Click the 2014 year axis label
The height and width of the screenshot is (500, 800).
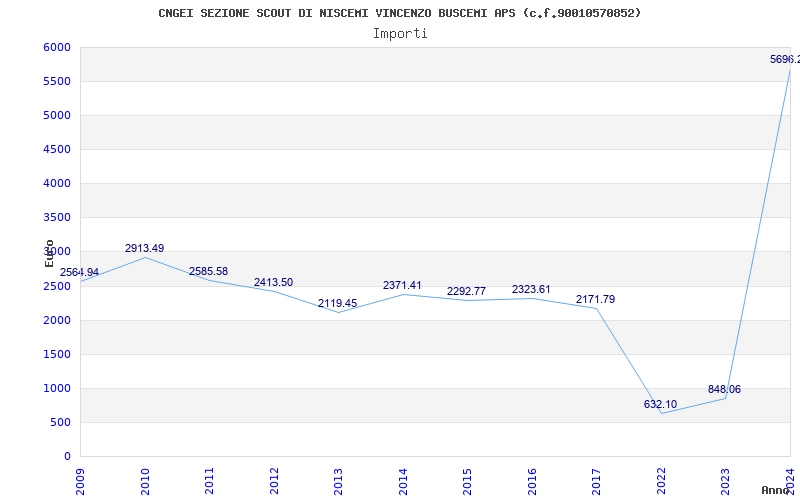(x=403, y=481)
